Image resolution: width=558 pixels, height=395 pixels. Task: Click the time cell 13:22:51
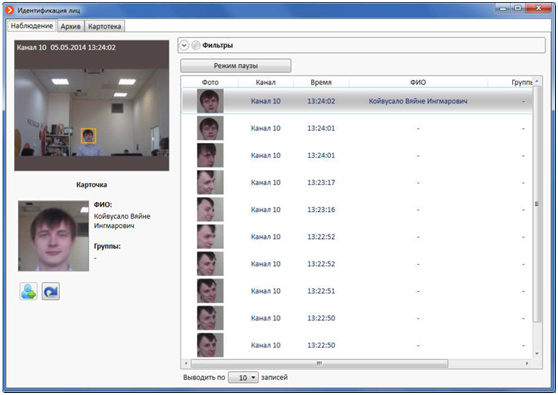tap(321, 291)
